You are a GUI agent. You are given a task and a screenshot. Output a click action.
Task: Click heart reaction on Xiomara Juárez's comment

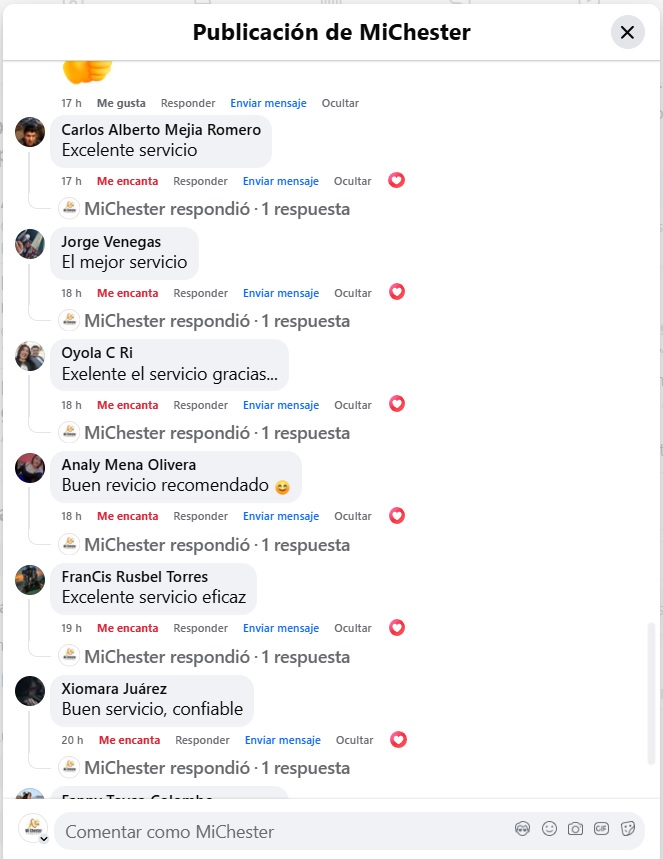399,740
